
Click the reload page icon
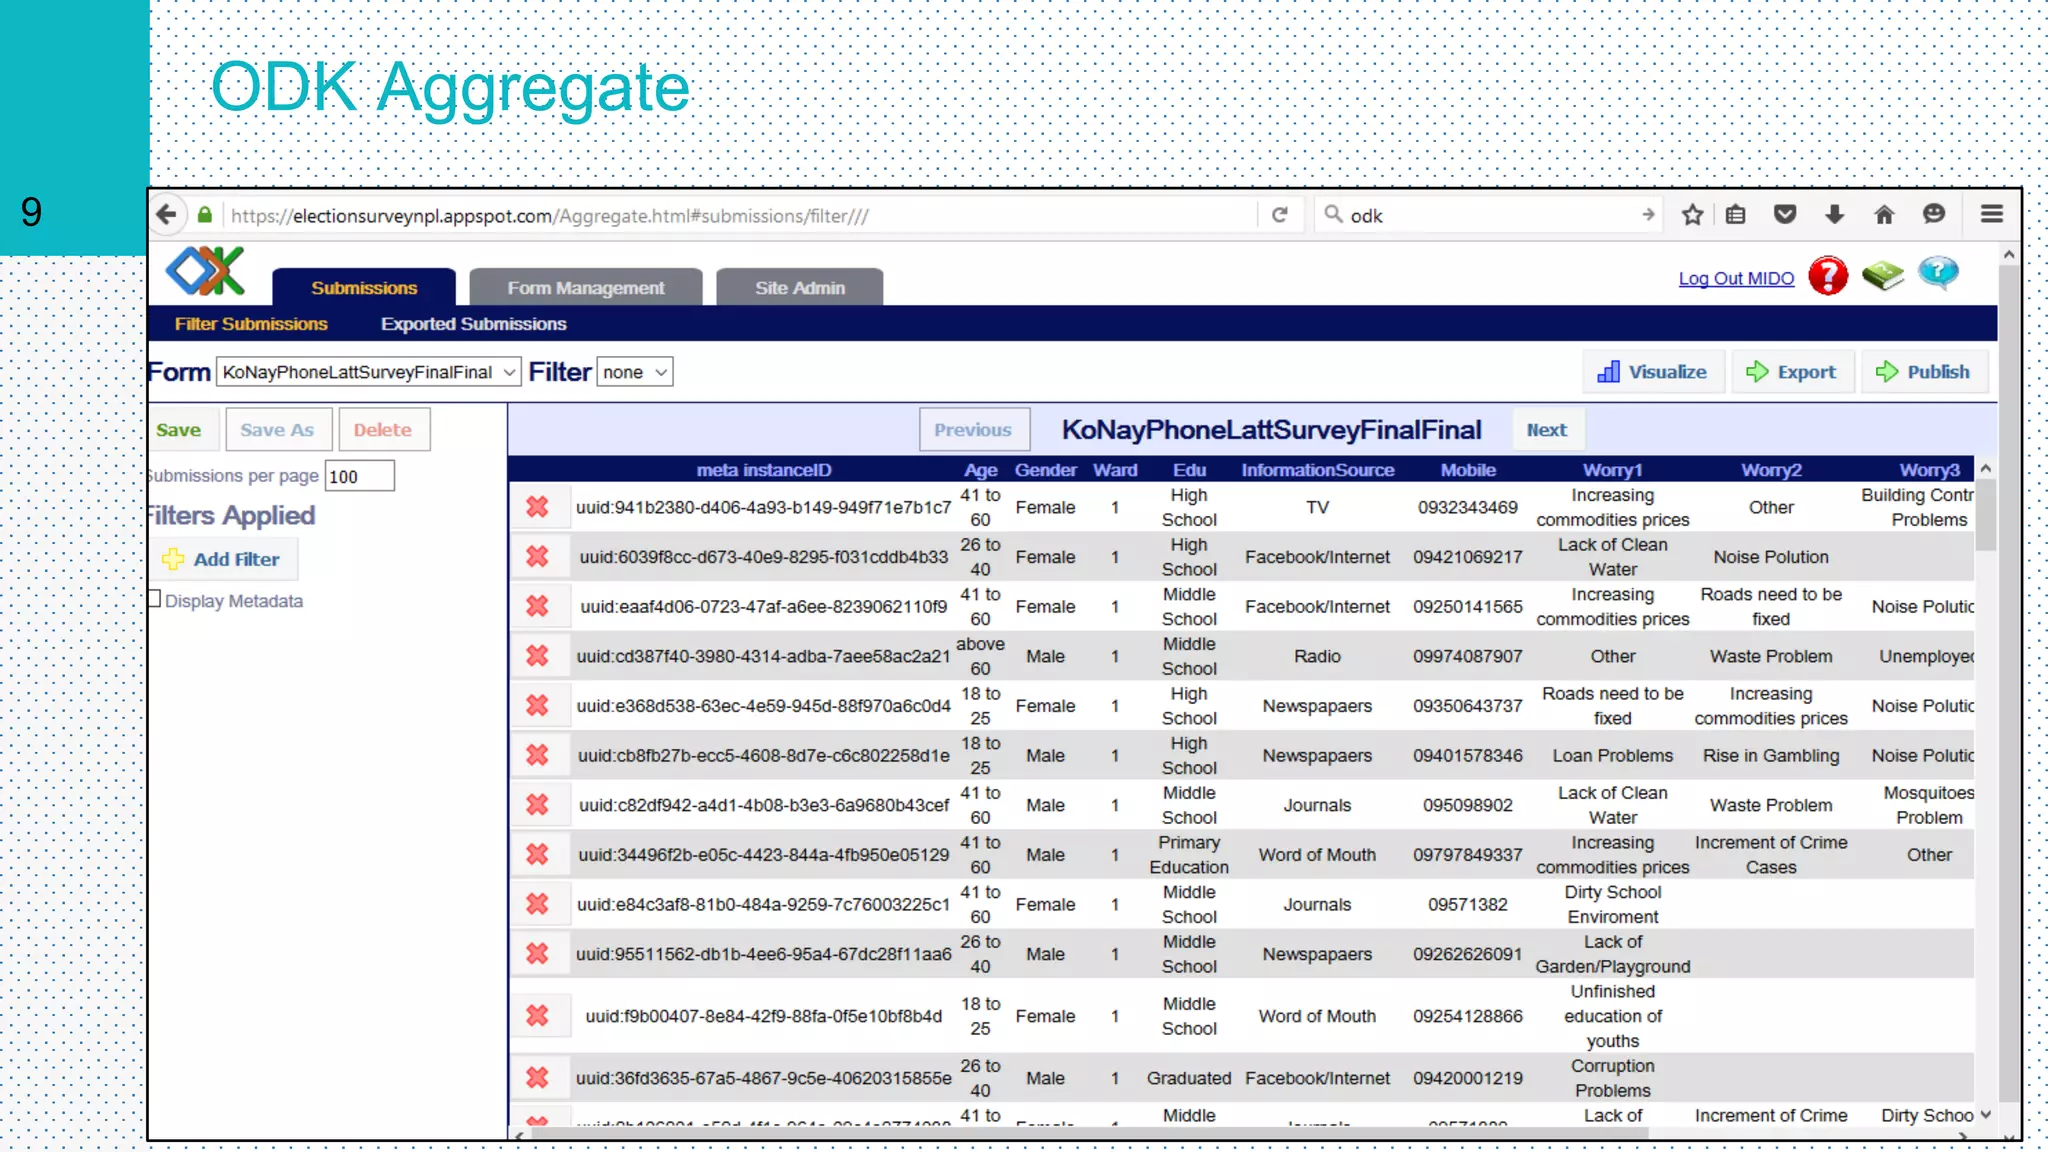[x=1279, y=215]
